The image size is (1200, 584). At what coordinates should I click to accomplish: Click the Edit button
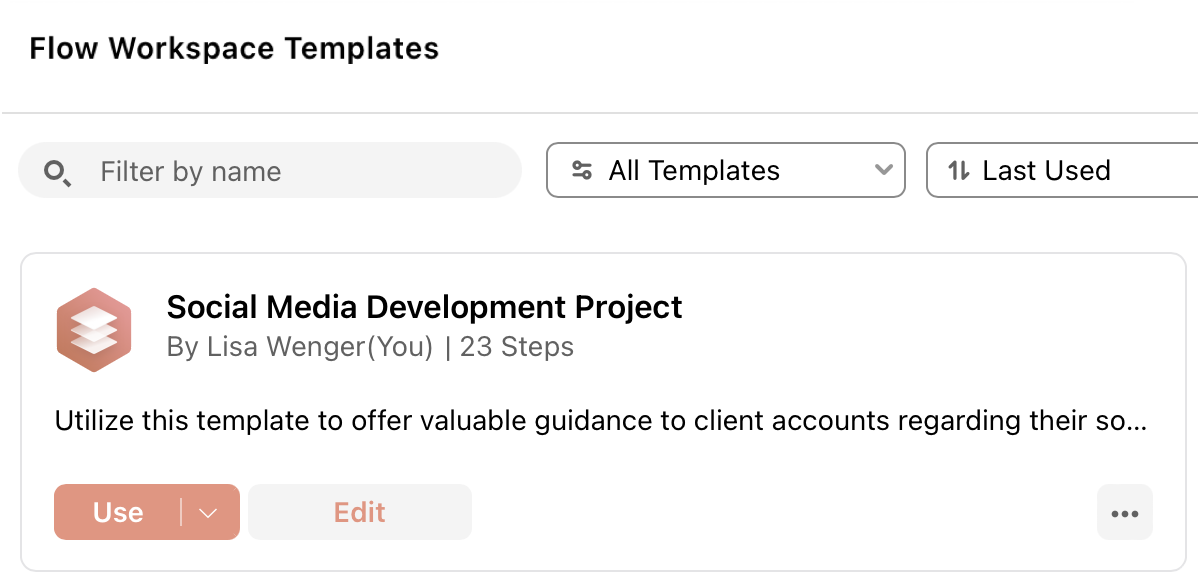360,512
